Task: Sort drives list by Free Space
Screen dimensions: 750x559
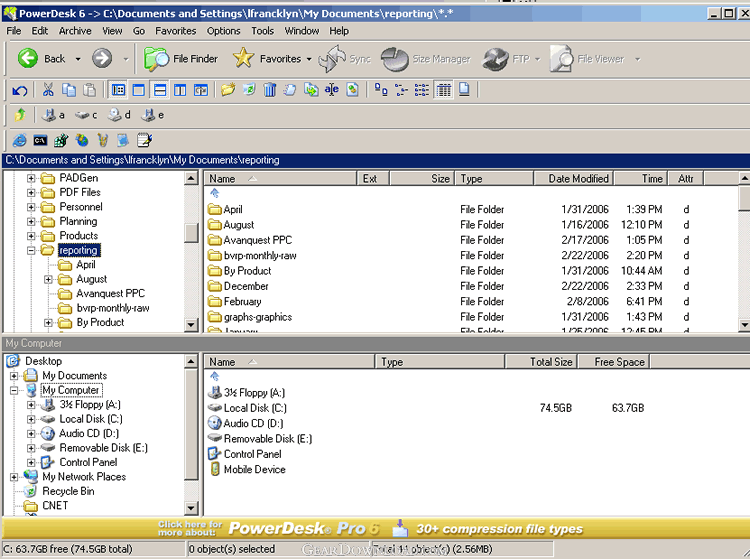Action: point(614,362)
